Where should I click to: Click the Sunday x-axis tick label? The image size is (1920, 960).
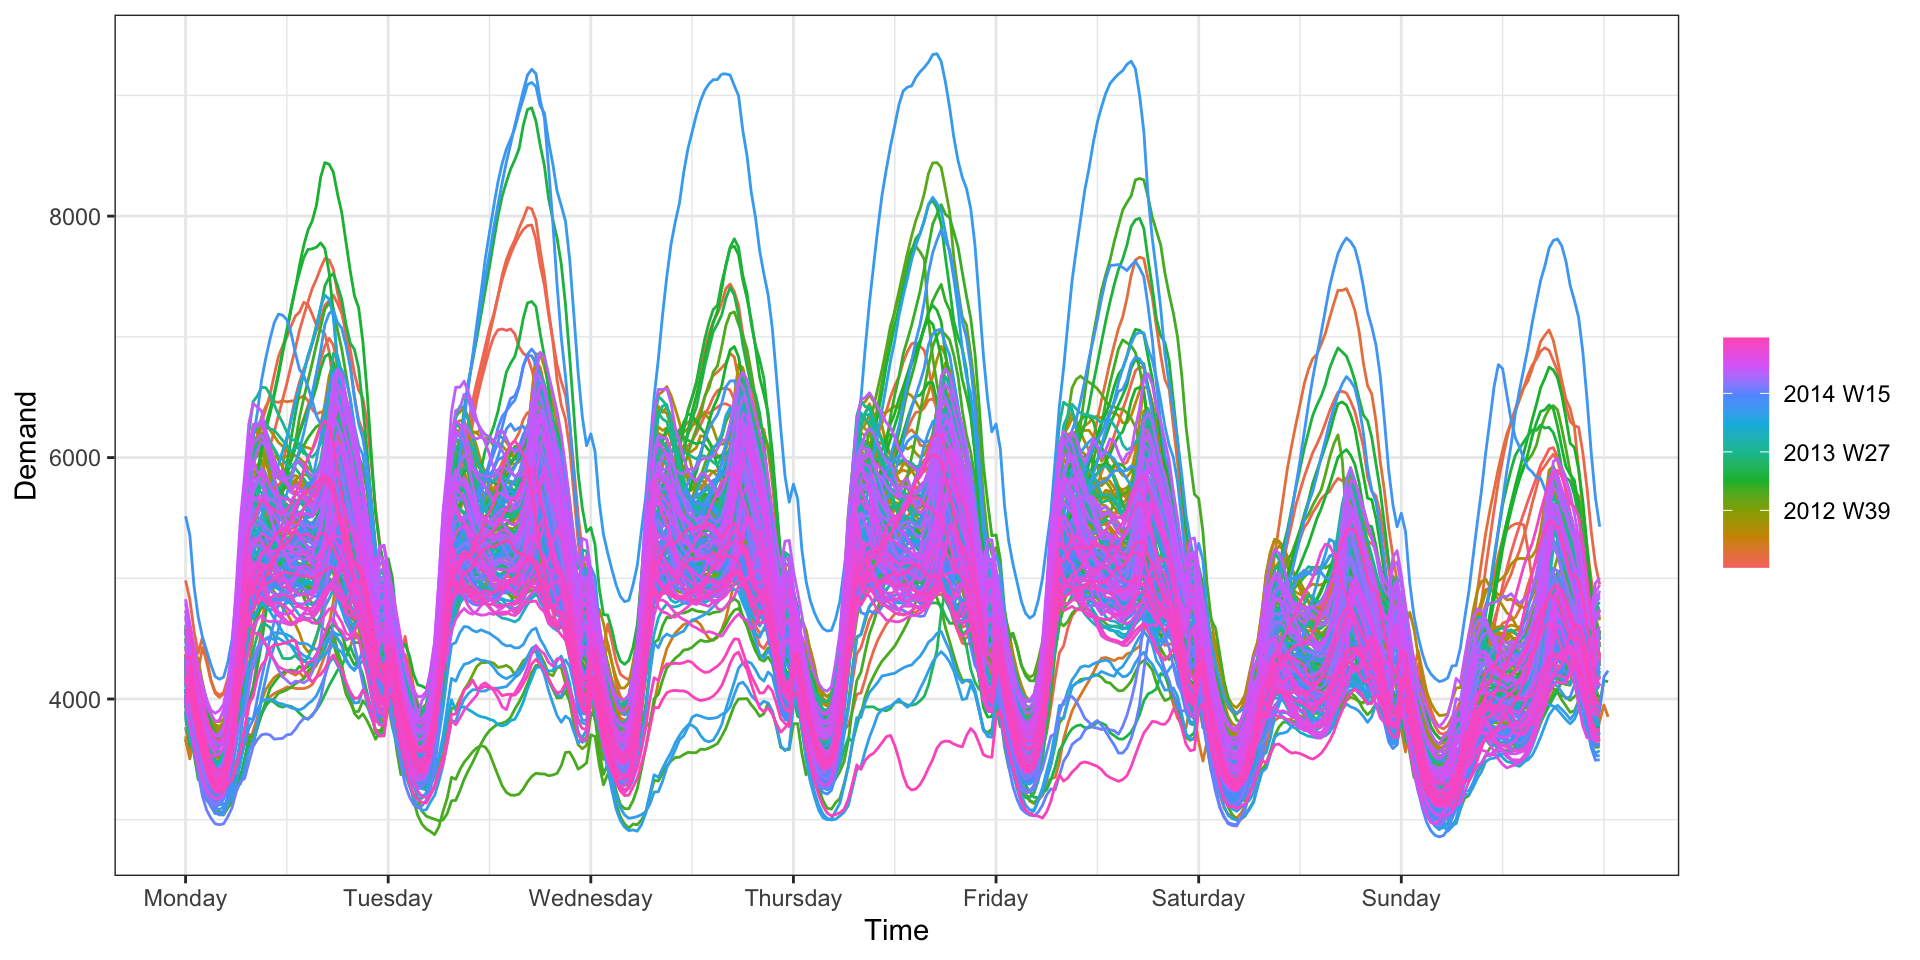point(1400,898)
